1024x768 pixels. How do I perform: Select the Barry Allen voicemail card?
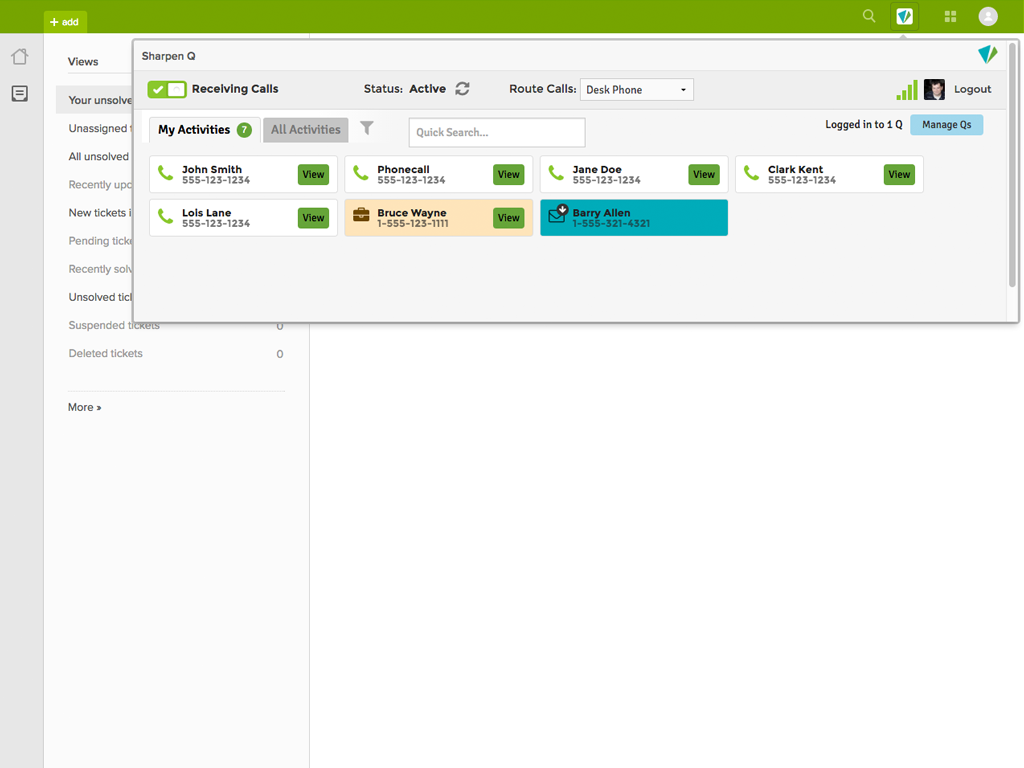634,218
